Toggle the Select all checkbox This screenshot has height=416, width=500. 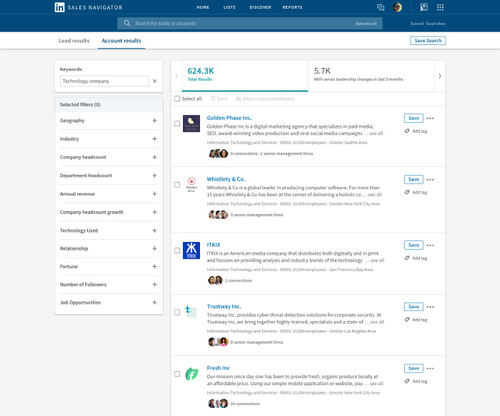(x=177, y=98)
